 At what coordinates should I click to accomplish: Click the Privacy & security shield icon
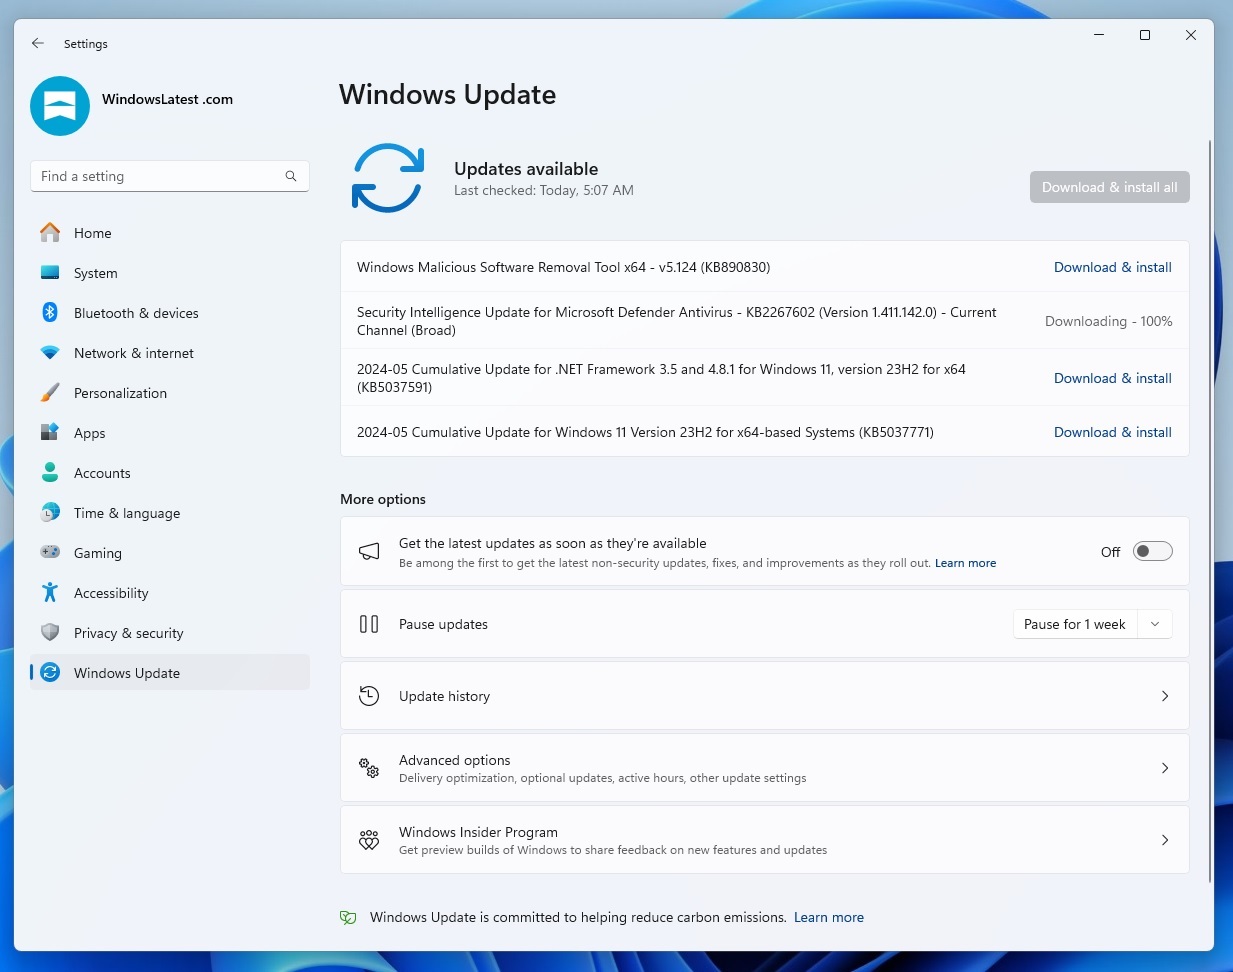pyautogui.click(x=50, y=632)
